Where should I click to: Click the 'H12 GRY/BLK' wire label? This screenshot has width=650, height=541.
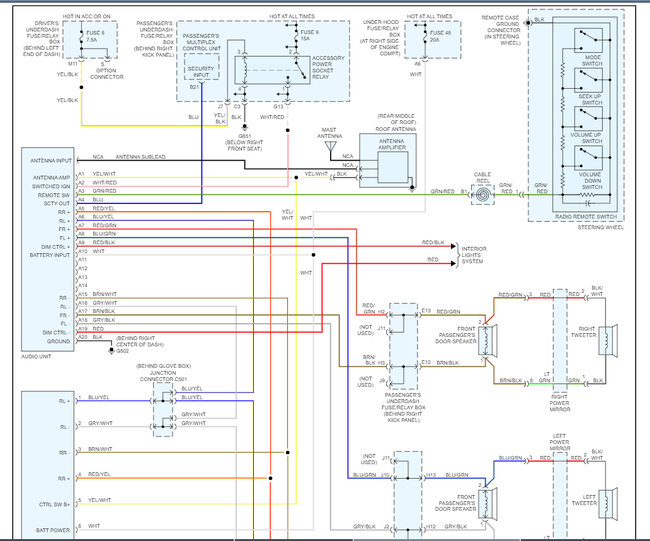tap(446, 526)
